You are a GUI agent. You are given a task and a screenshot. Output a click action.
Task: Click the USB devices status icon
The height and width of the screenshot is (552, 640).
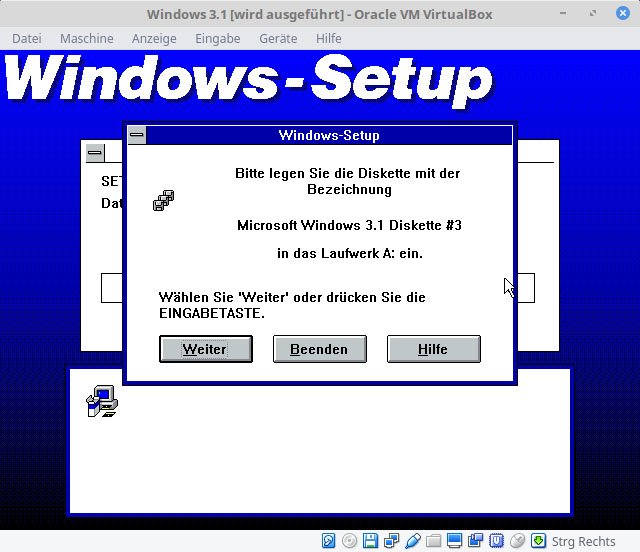click(413, 541)
